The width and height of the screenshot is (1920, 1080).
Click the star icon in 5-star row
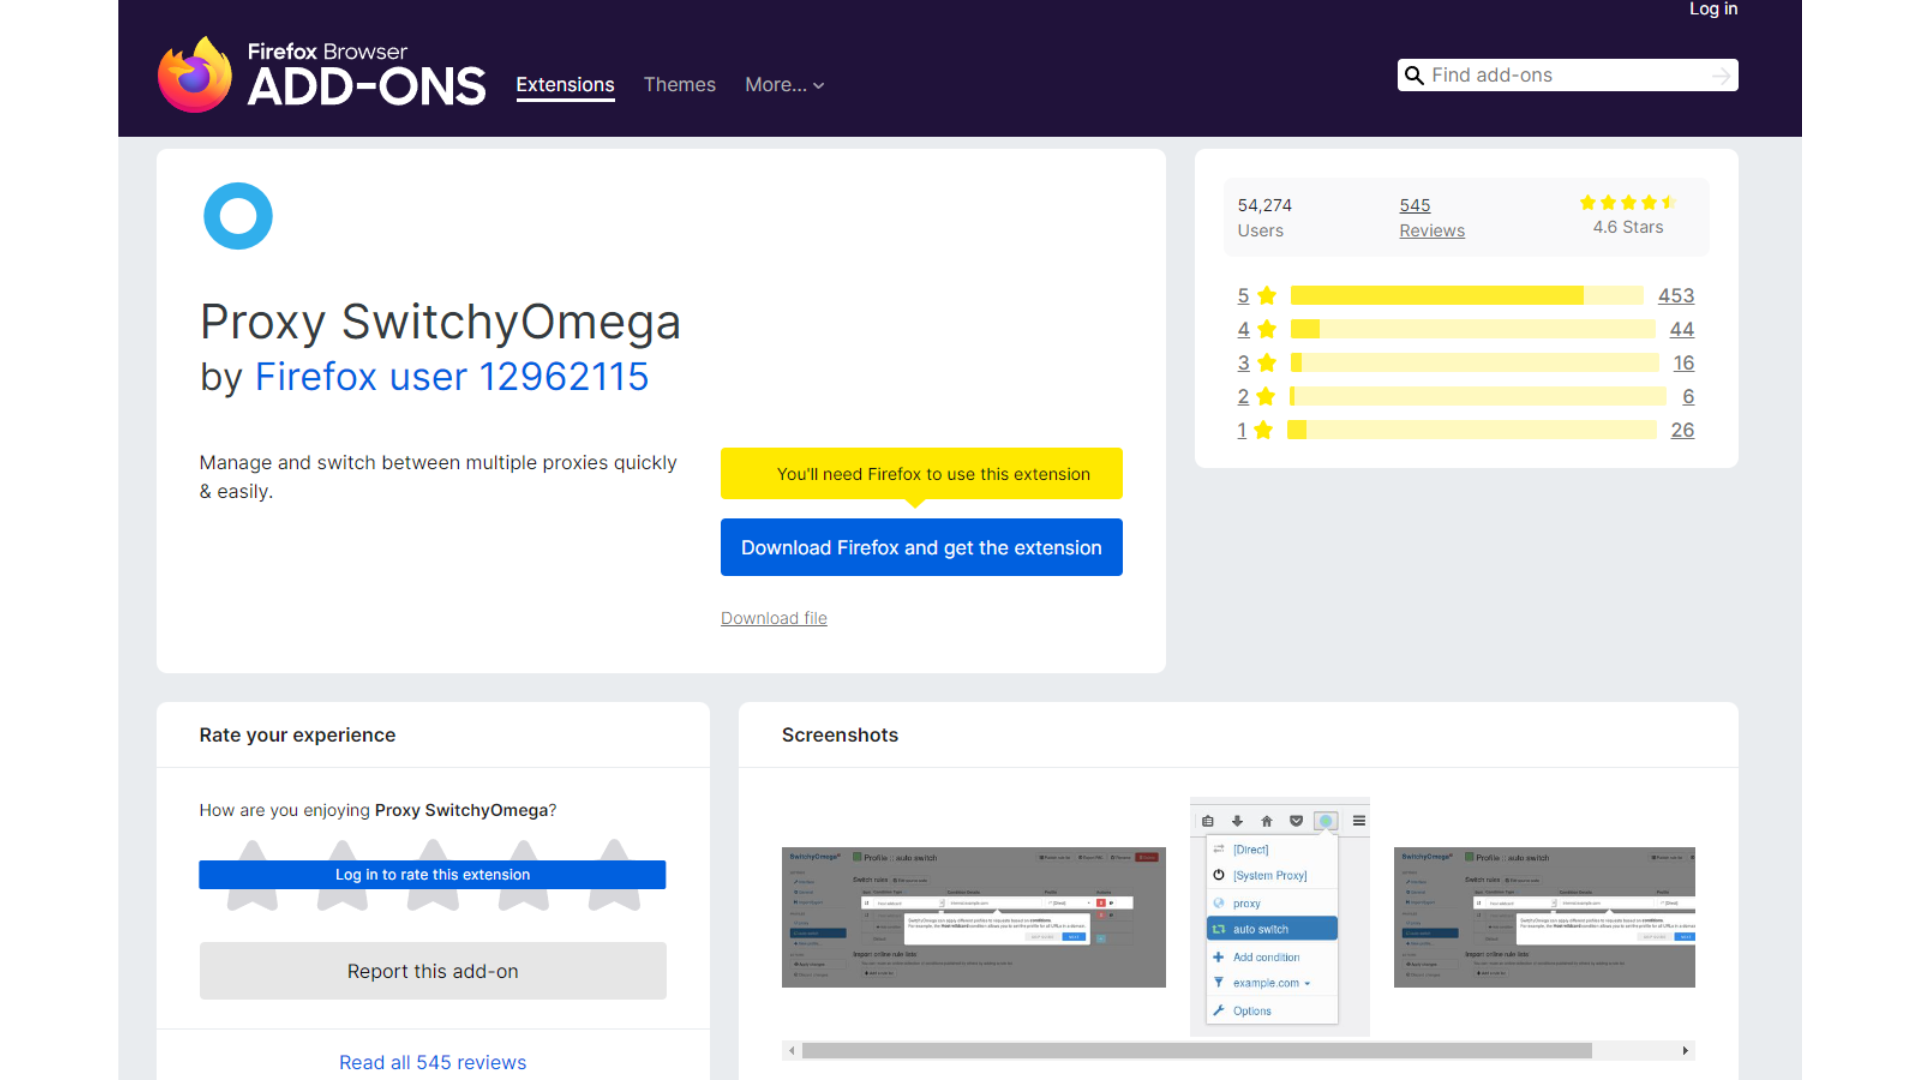tap(1267, 295)
